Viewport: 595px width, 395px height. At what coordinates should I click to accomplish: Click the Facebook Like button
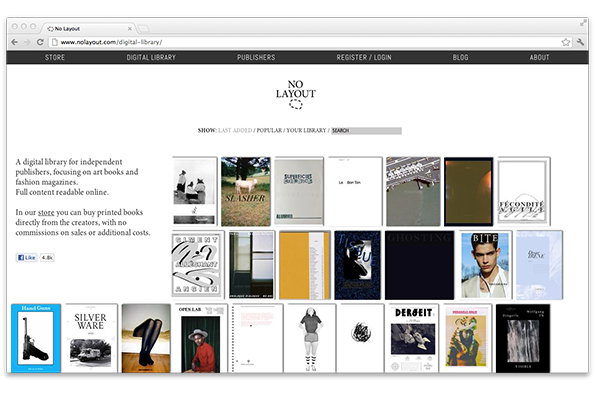27,258
